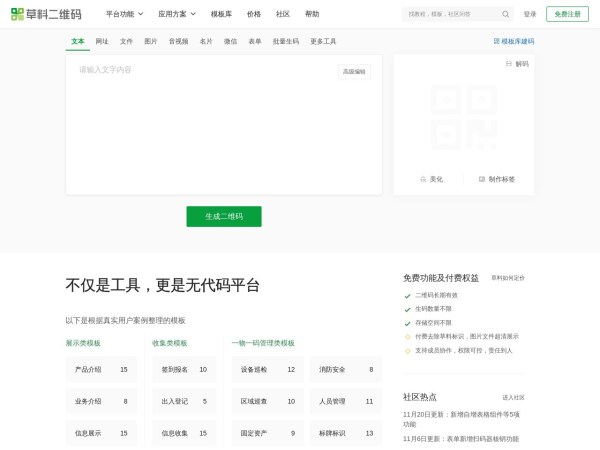This screenshot has width=600, height=450.
Task: Open the 模板库 menu item
Action: [222, 14]
